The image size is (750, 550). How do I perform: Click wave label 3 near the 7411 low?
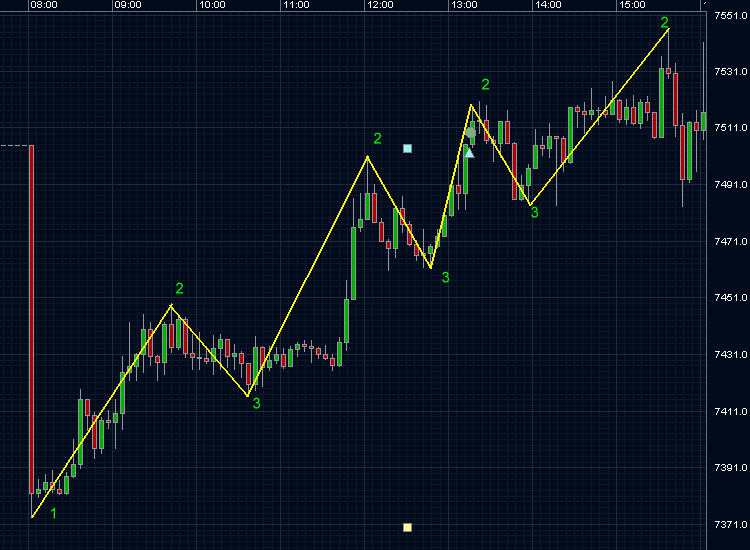click(x=256, y=404)
